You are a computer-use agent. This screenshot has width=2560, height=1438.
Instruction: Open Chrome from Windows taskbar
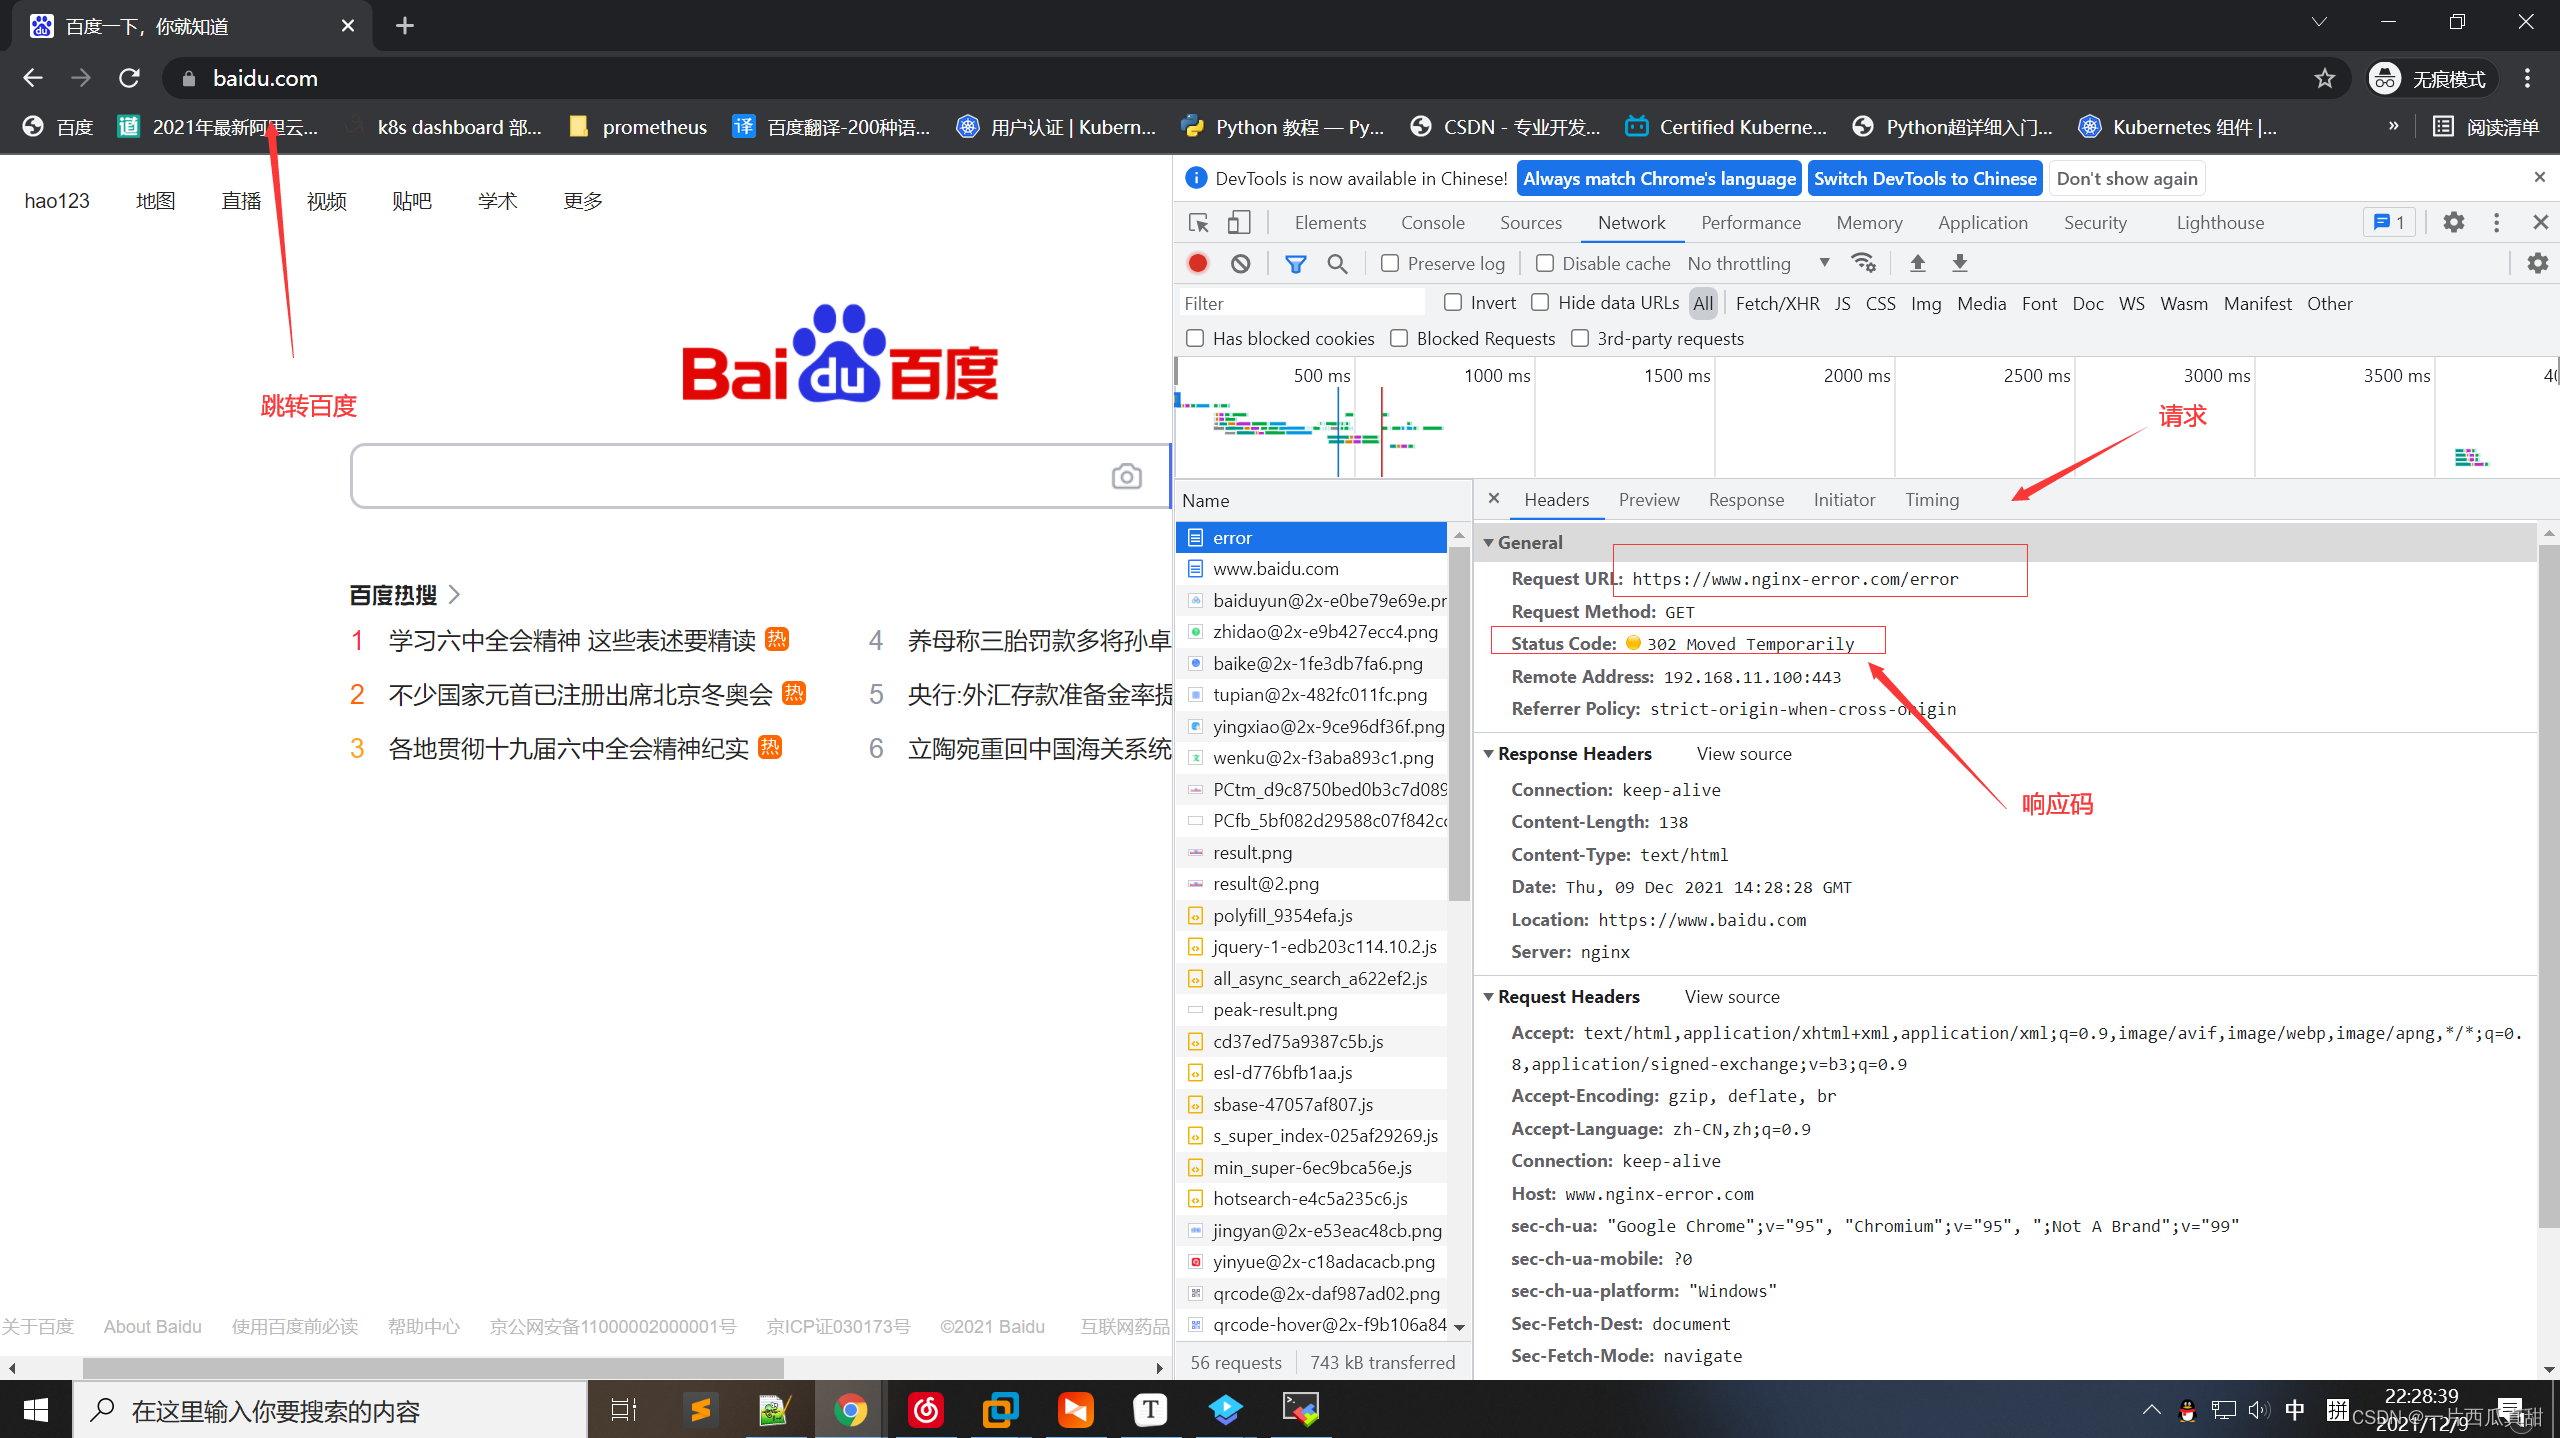[850, 1410]
